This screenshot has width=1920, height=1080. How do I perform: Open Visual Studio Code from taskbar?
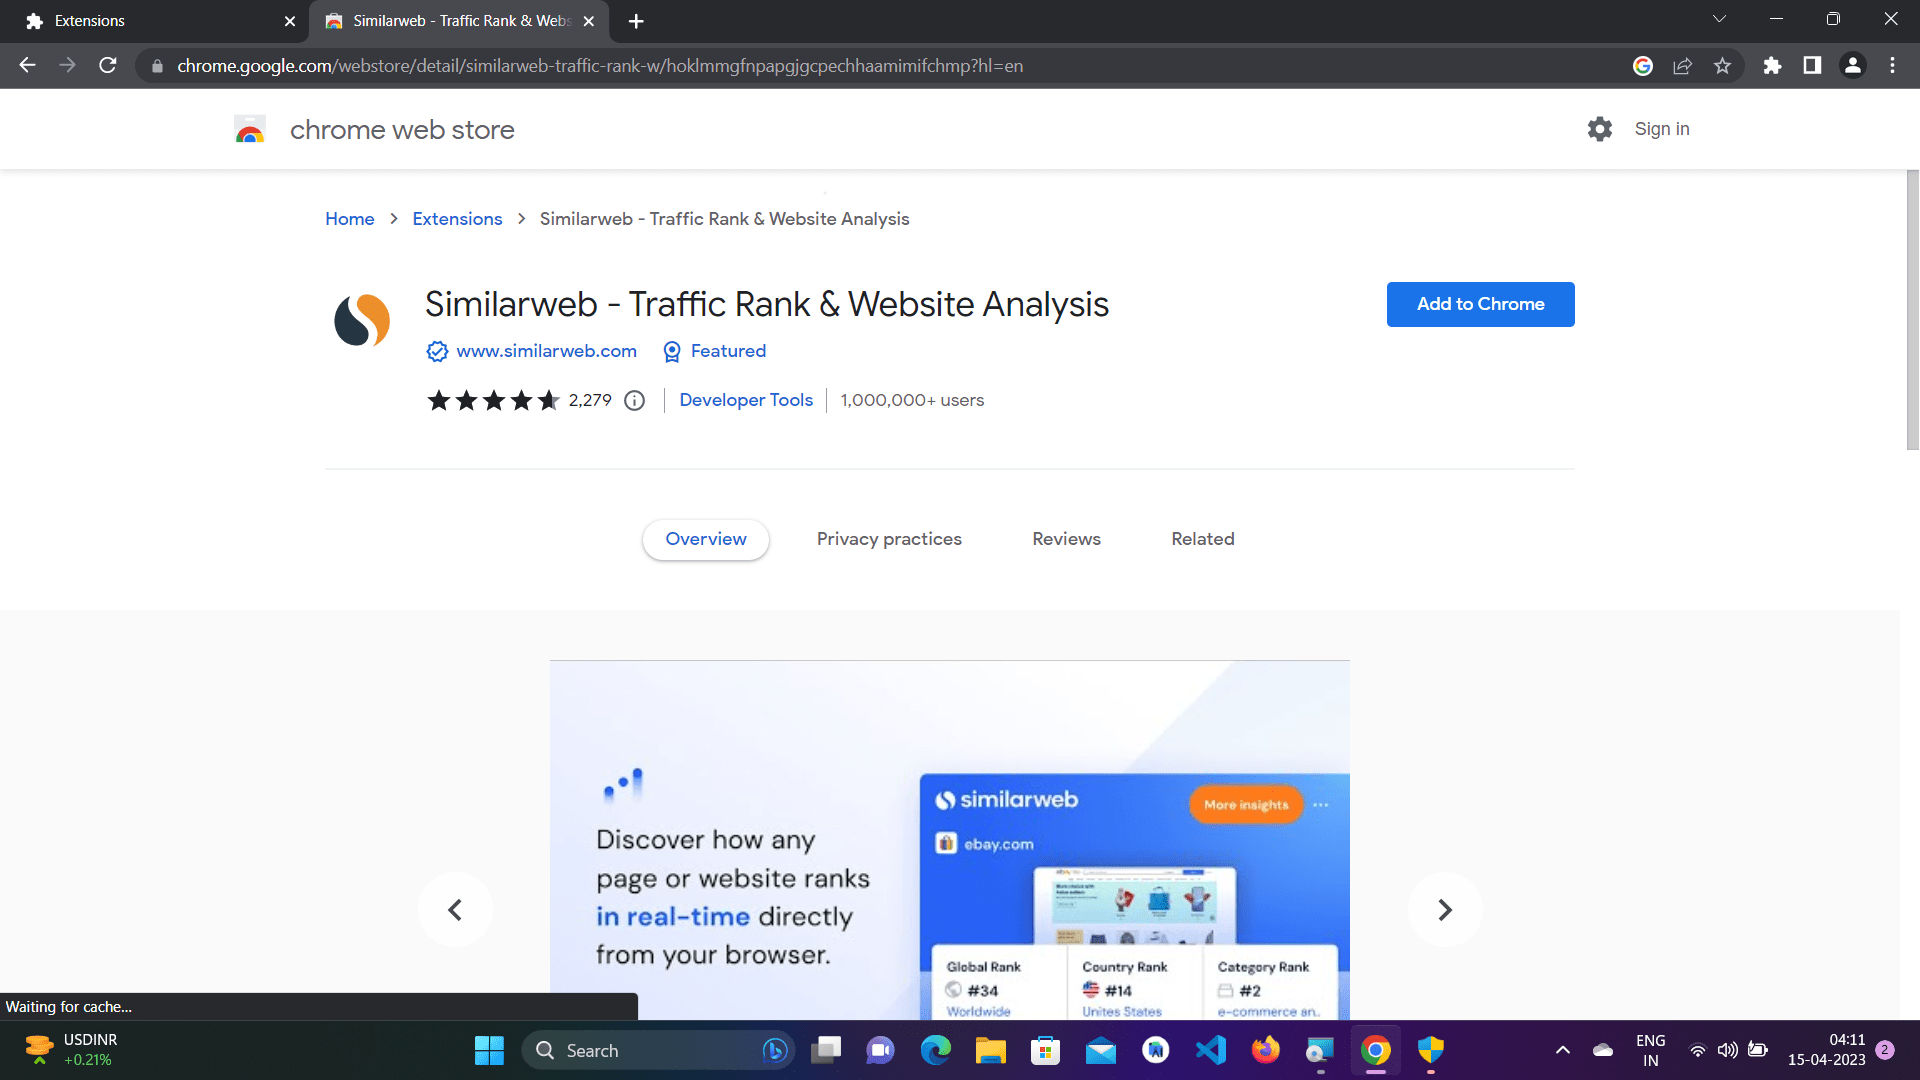pos(1211,1050)
